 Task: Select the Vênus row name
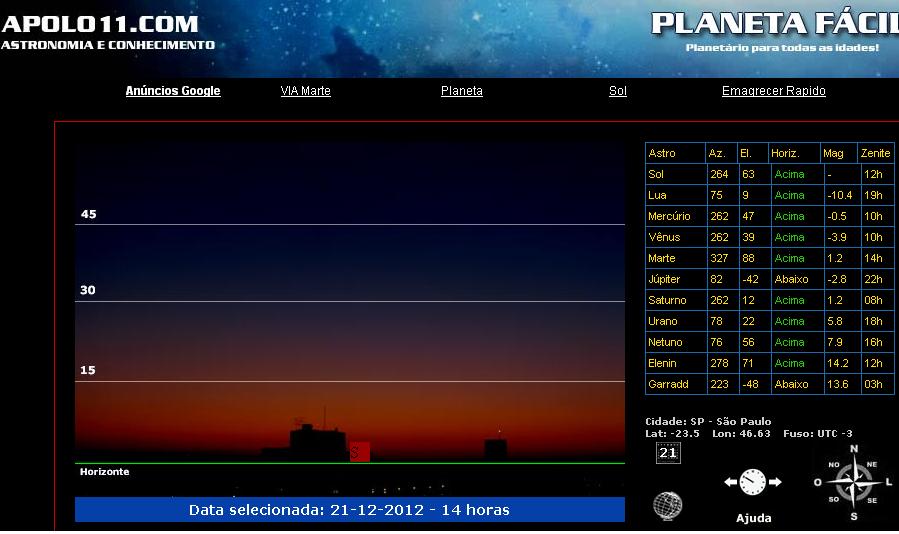664,237
